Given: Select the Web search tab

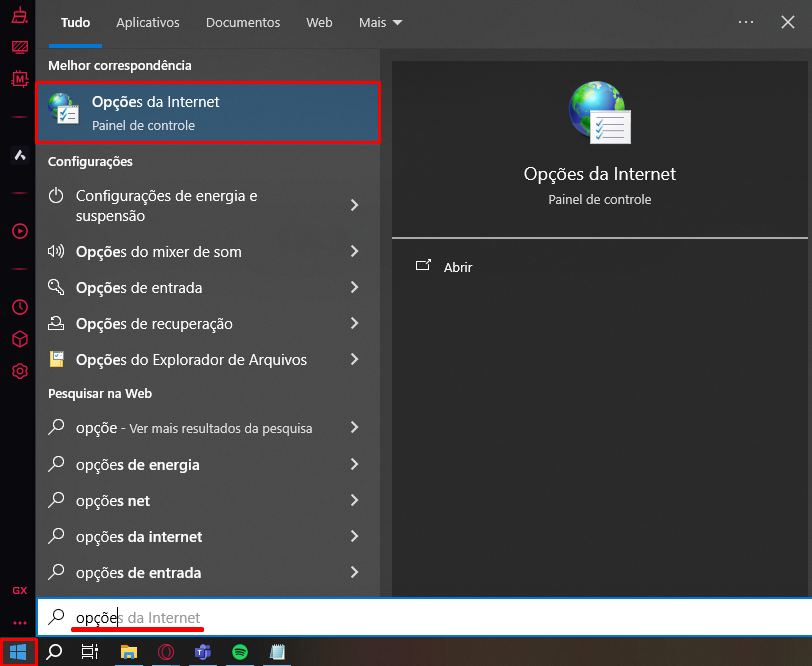Looking at the screenshot, I should [319, 22].
